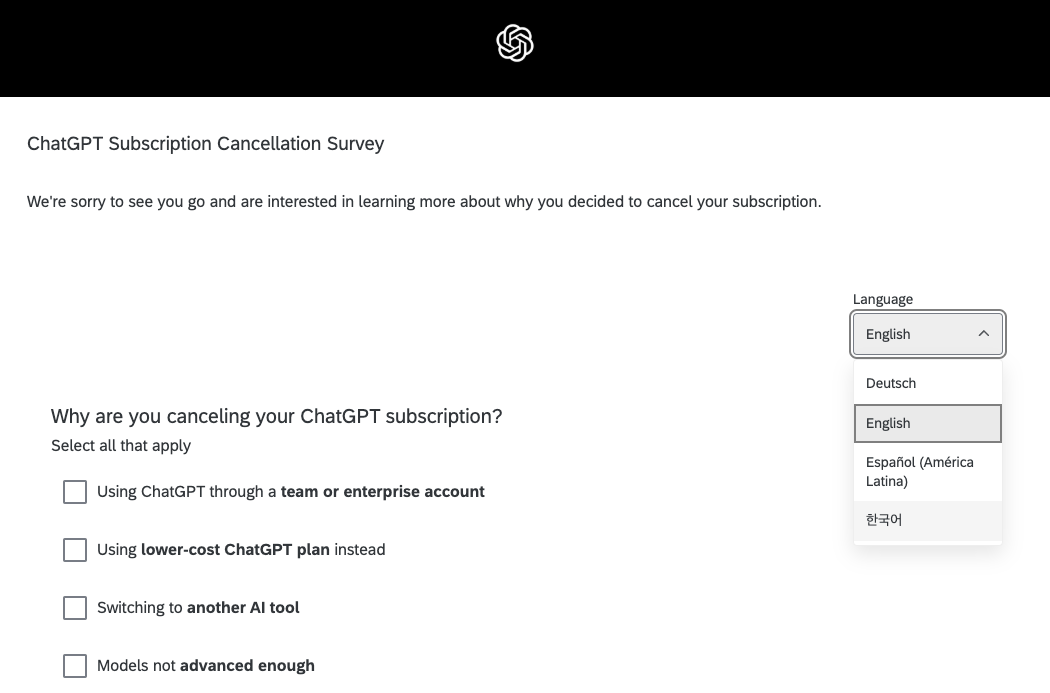The image size is (1050, 693).
Task: Collapse the Language dropdown using its chevron arrow
Action: [983, 334]
